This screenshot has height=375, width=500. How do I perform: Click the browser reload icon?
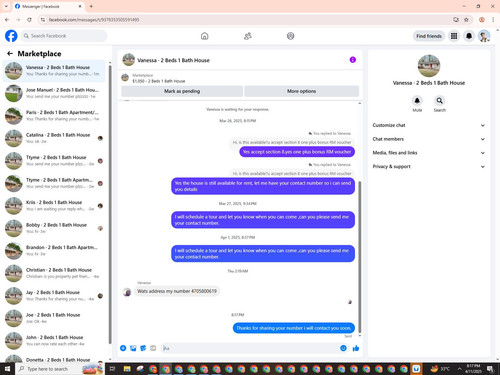(29, 20)
